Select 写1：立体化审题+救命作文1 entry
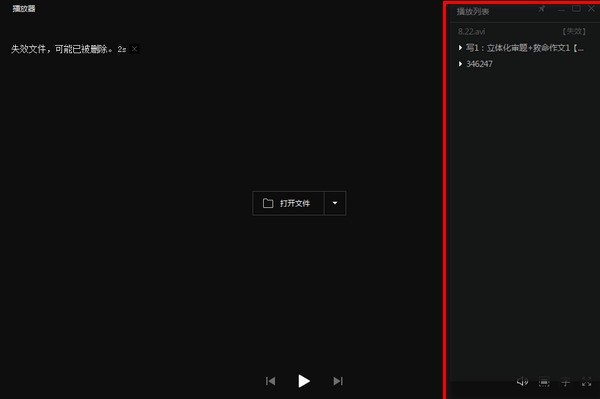This screenshot has height=399, width=600. [525, 48]
